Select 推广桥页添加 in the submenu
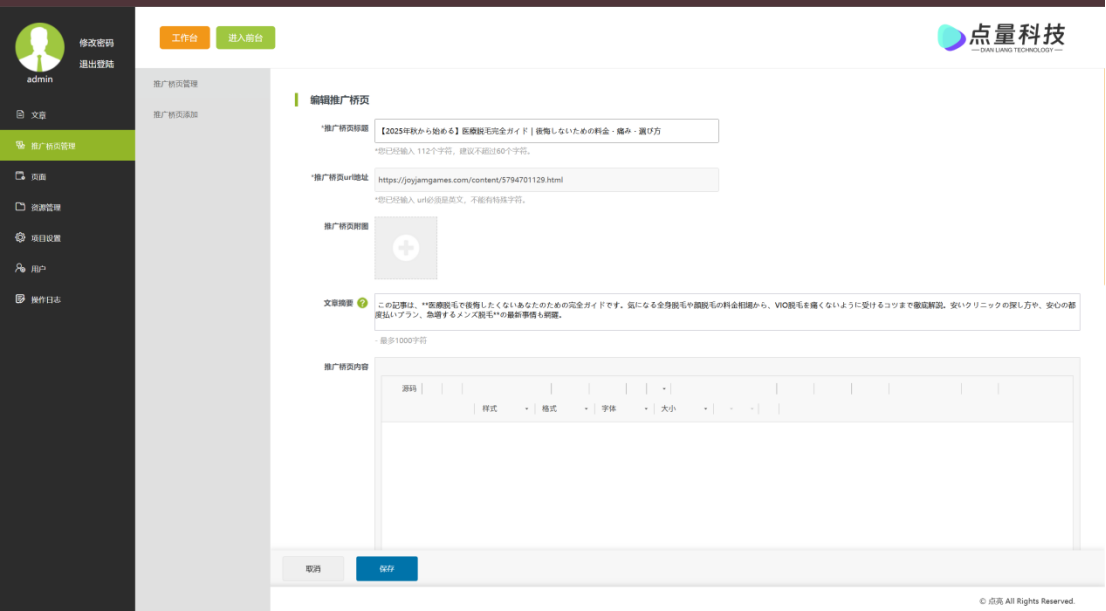This screenshot has width=1106, height=611. point(176,115)
